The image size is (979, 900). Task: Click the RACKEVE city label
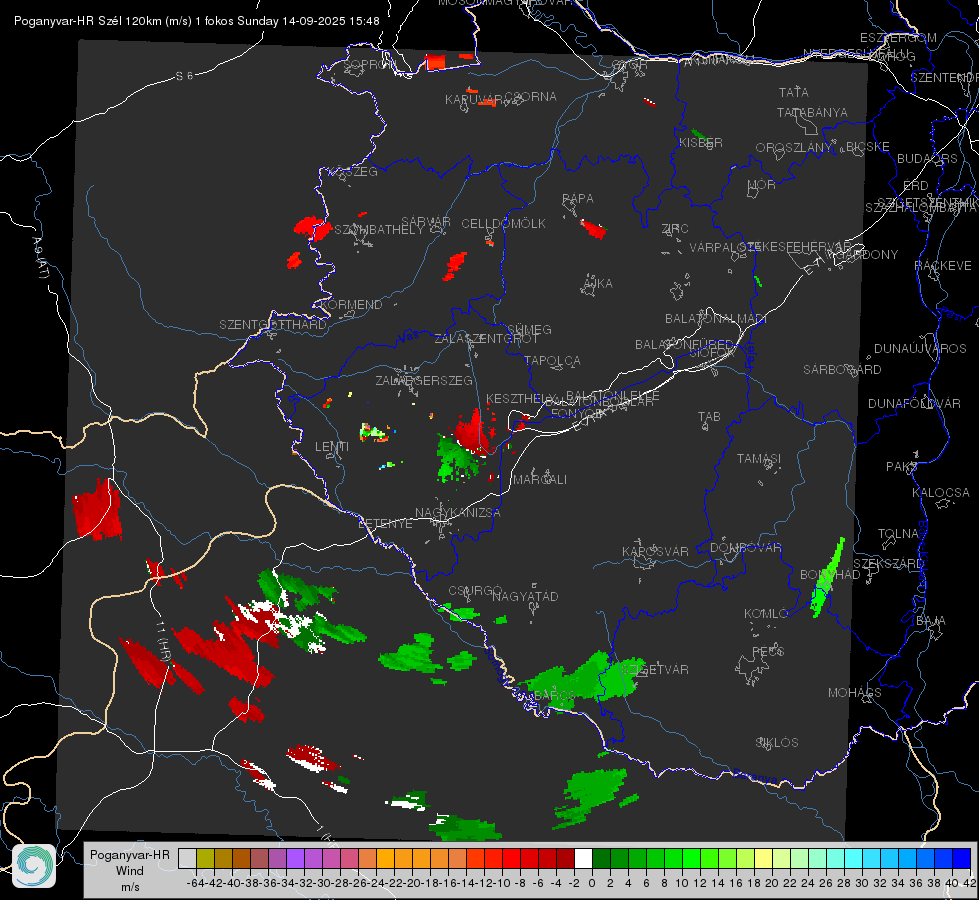click(x=942, y=265)
